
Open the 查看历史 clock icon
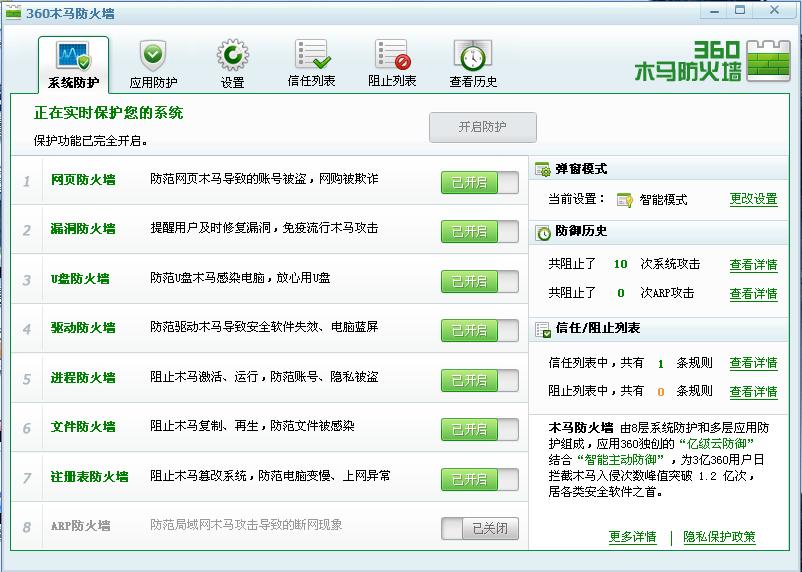pyautogui.click(x=473, y=55)
